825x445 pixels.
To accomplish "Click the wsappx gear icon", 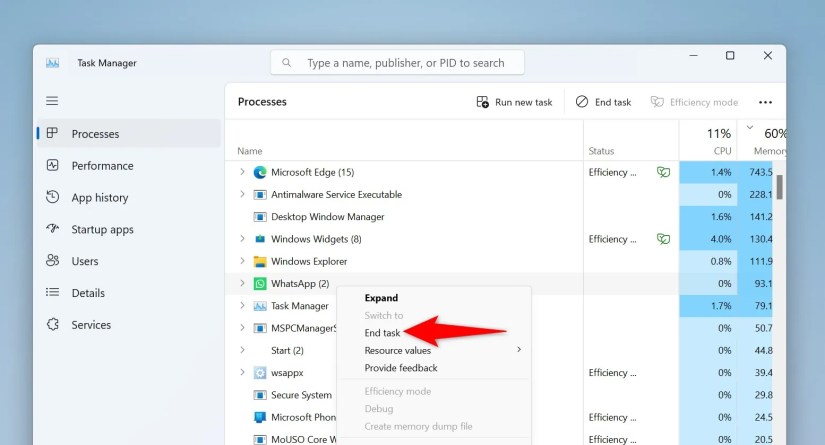I will pos(260,373).
